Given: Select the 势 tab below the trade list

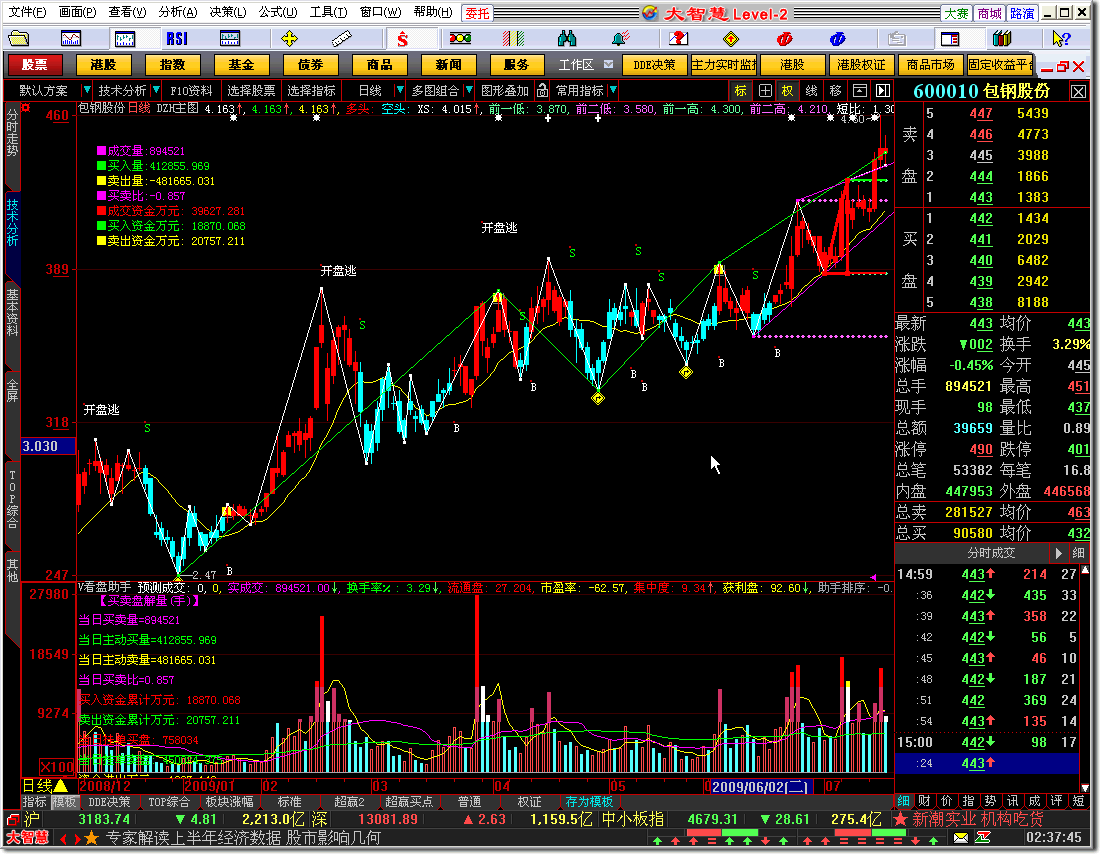Looking at the screenshot, I should tap(990, 801).
